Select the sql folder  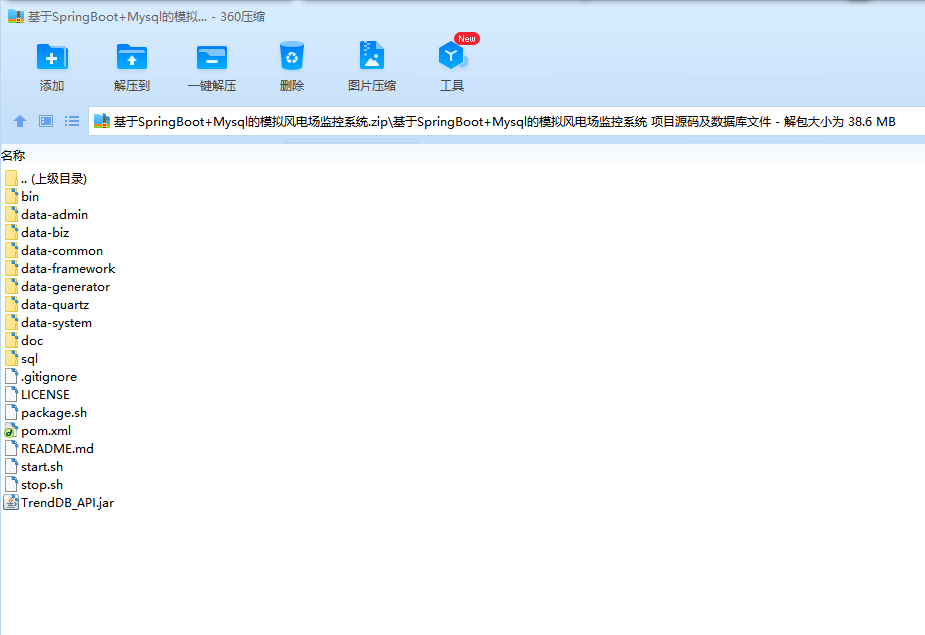tap(21, 359)
